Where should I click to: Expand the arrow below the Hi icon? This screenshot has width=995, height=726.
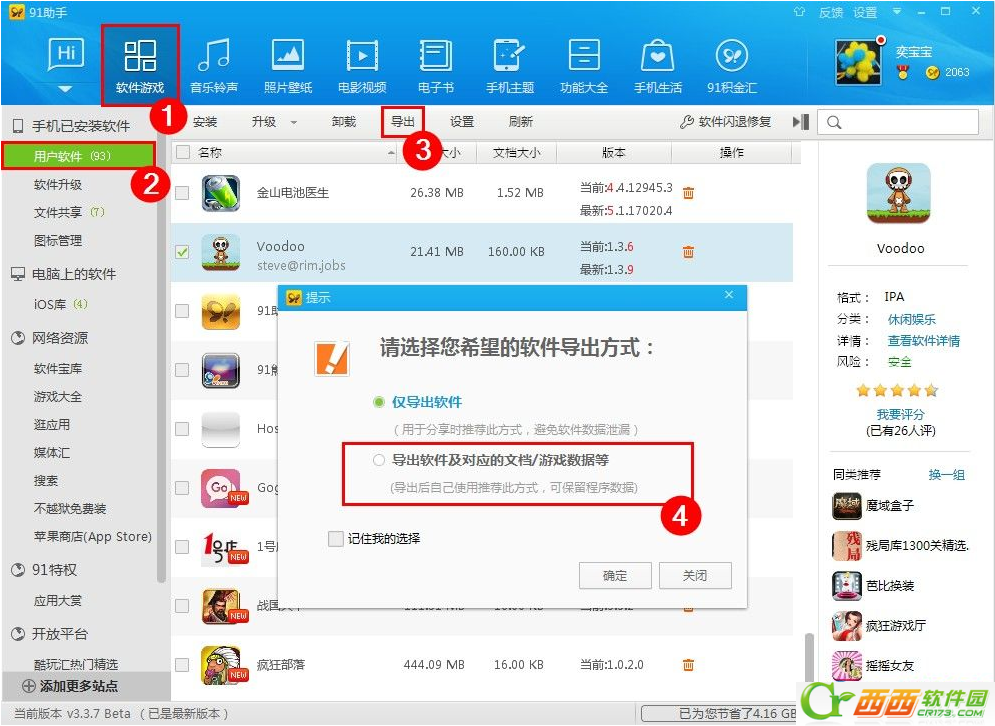(65, 89)
